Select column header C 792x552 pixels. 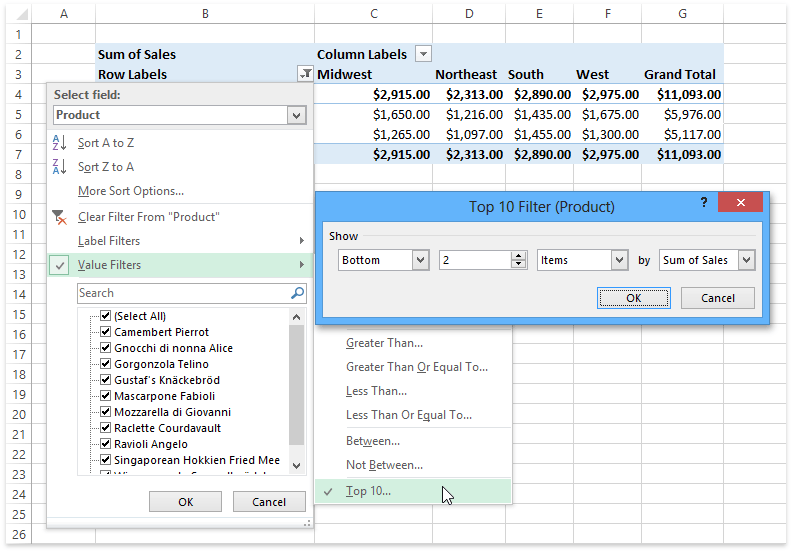(x=373, y=14)
